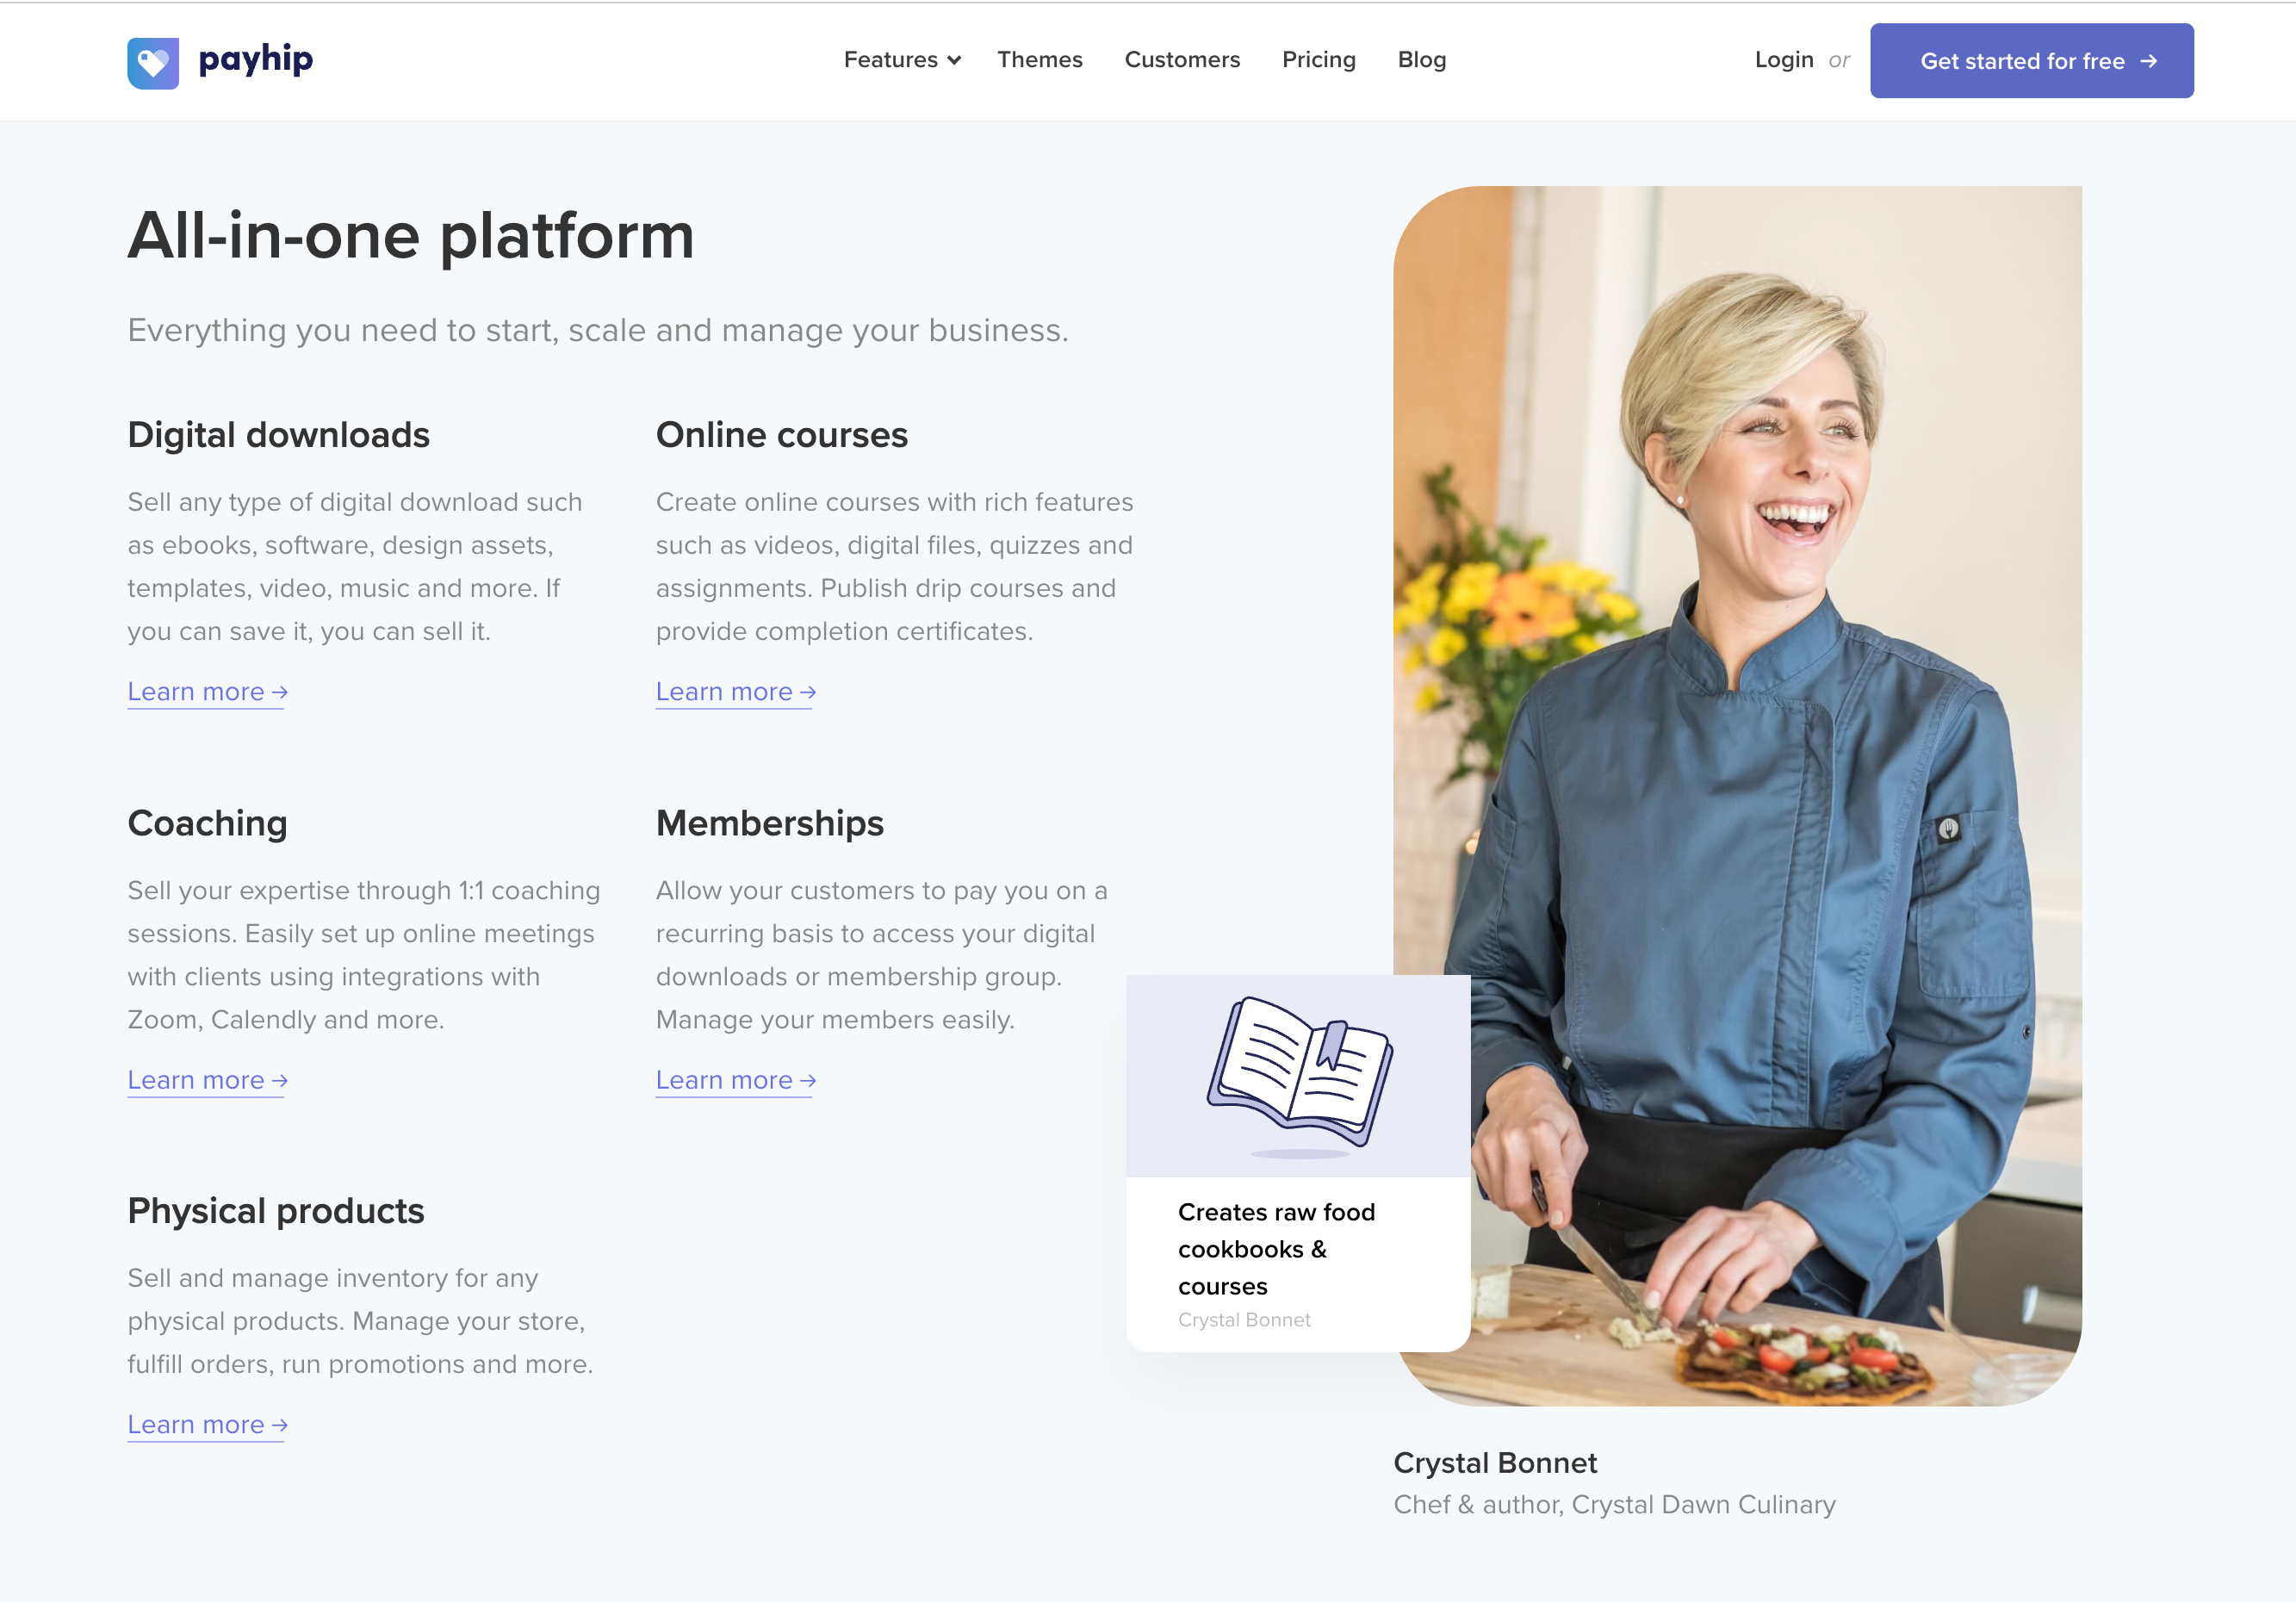Screen dimensions: 2296x1602
Task: Open the Pricing page
Action: point(1318,60)
